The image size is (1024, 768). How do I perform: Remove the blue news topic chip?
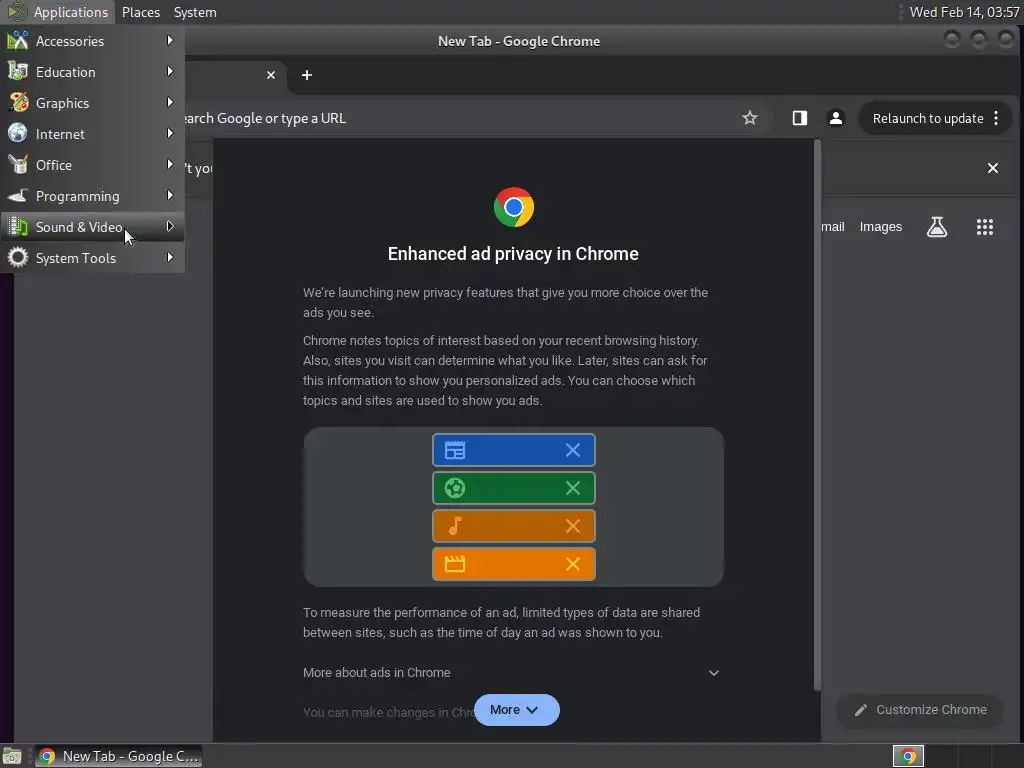(x=573, y=450)
